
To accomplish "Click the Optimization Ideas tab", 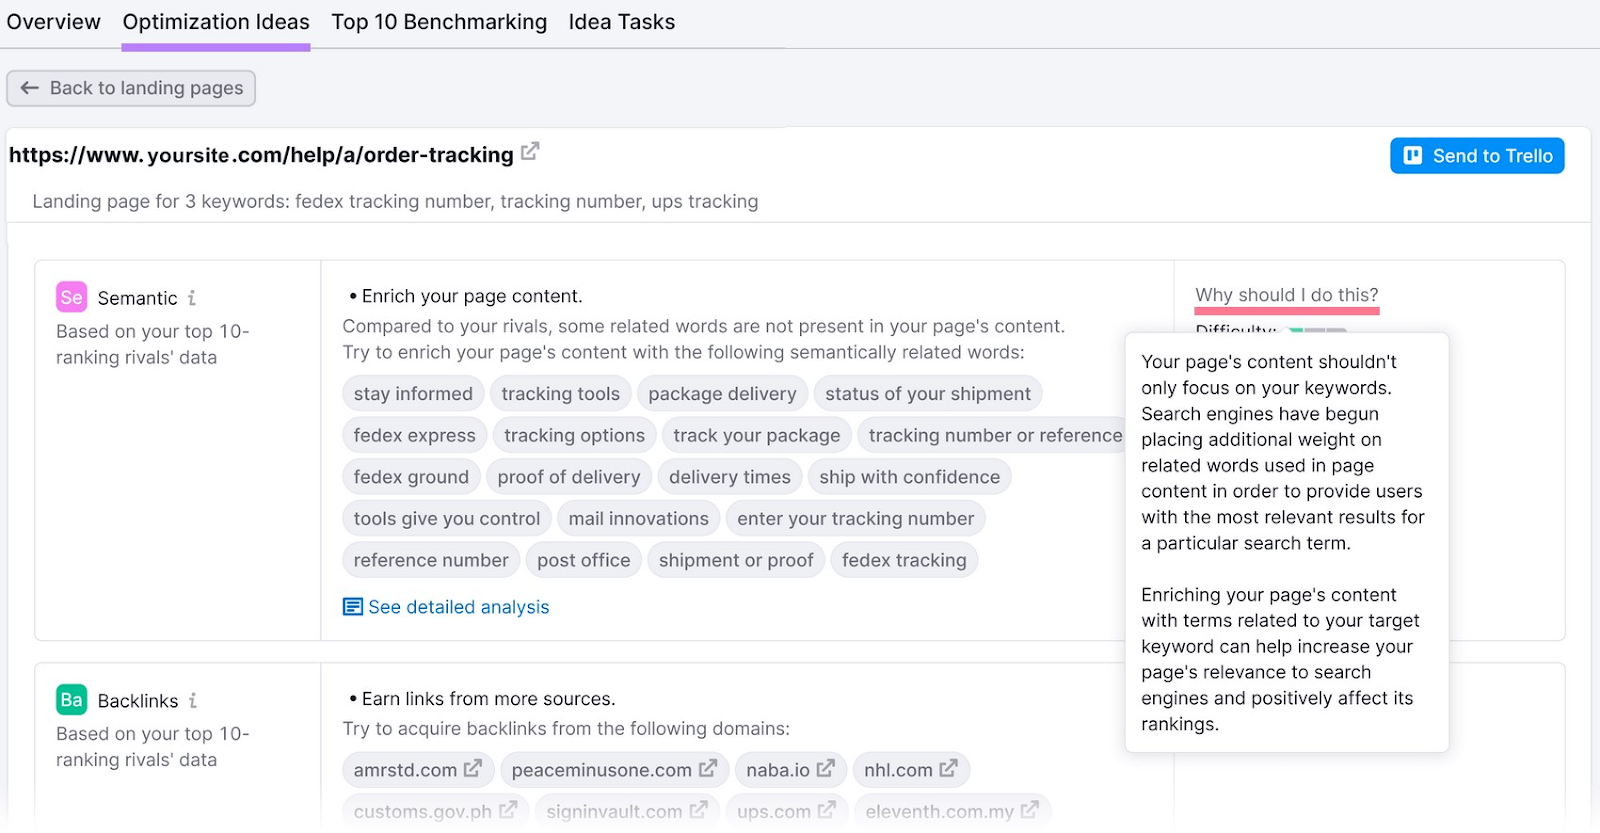I will tap(215, 22).
